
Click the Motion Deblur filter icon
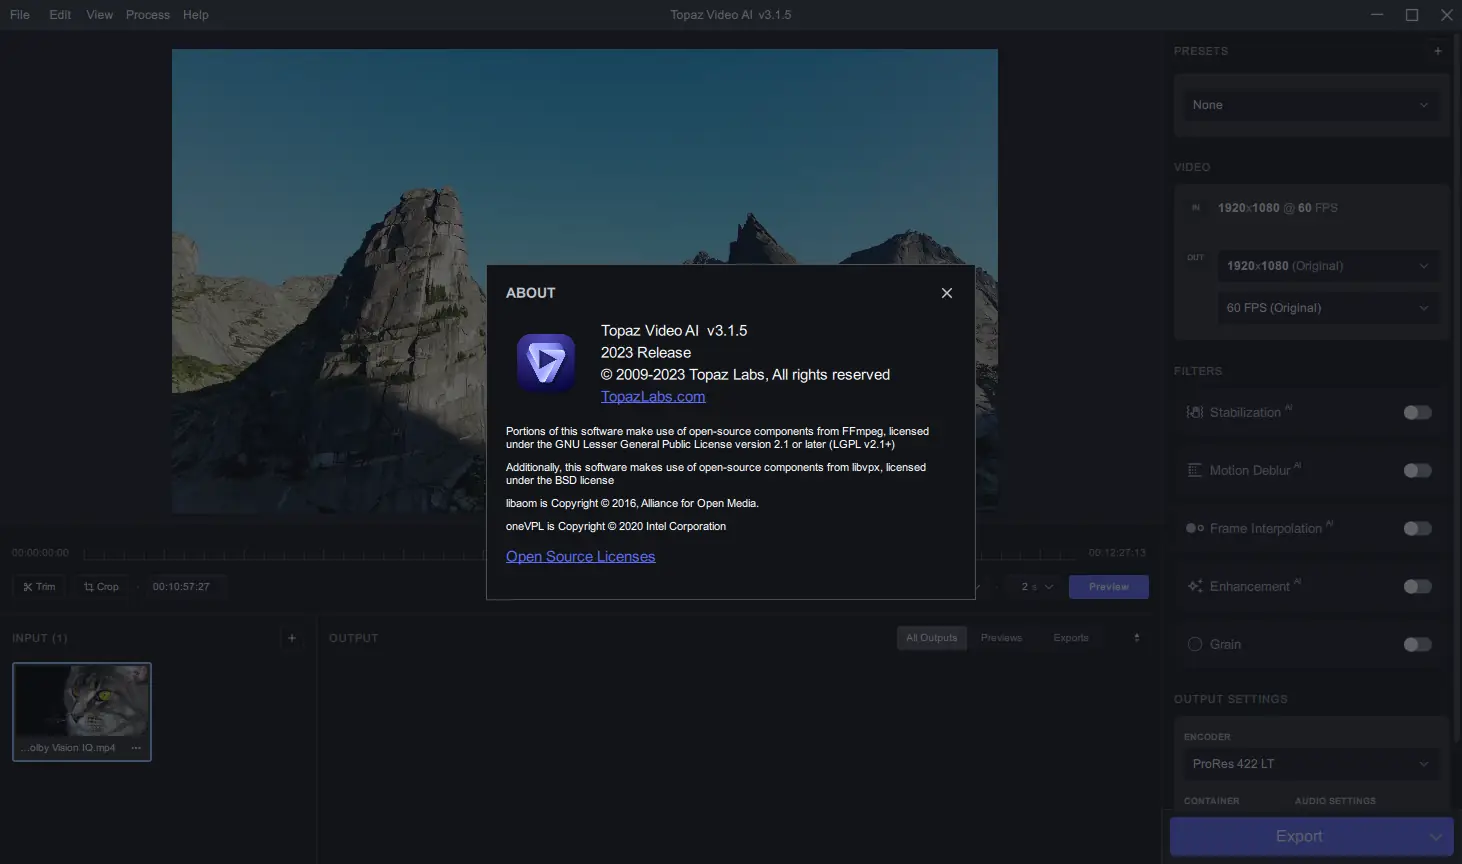tap(1194, 471)
